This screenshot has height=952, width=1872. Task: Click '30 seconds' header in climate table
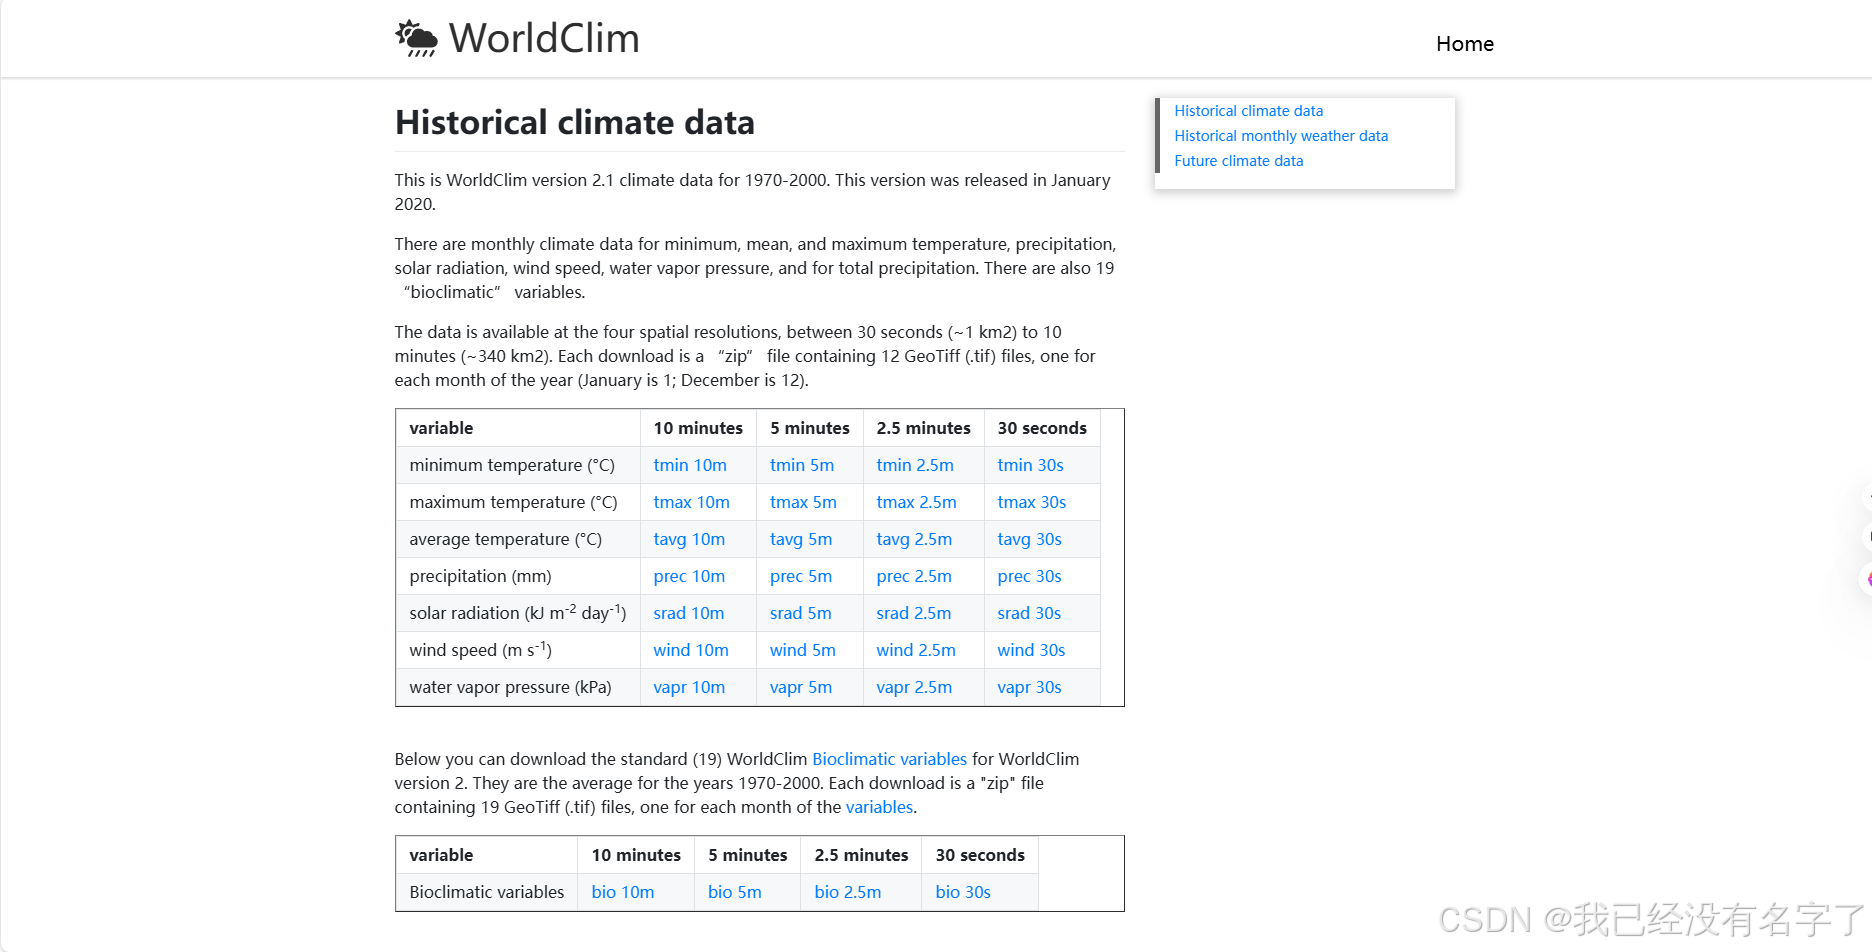[1042, 428]
